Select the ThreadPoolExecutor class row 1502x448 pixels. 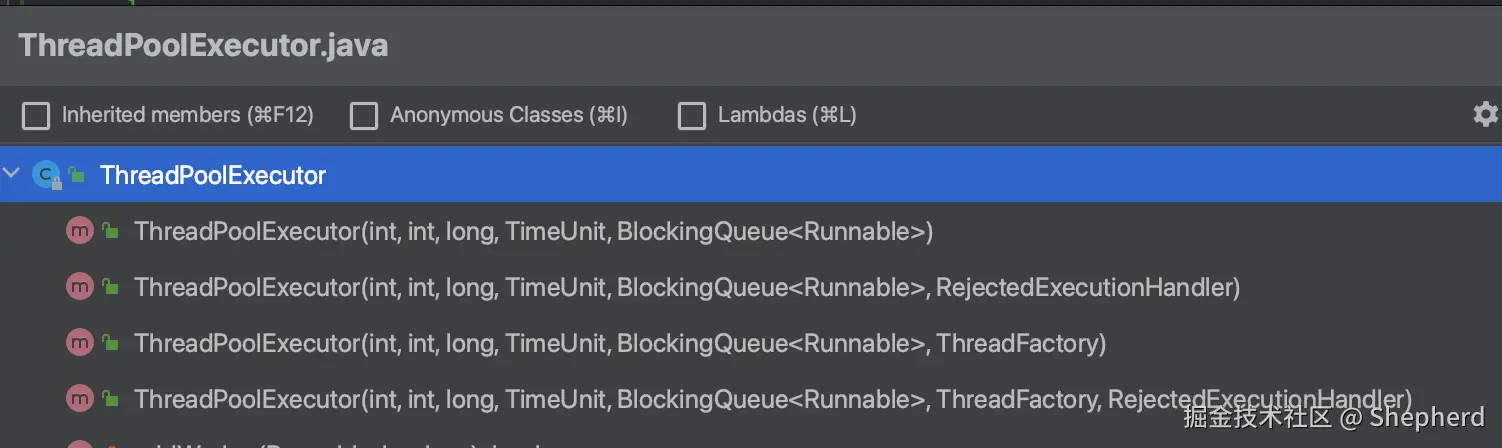[213, 175]
